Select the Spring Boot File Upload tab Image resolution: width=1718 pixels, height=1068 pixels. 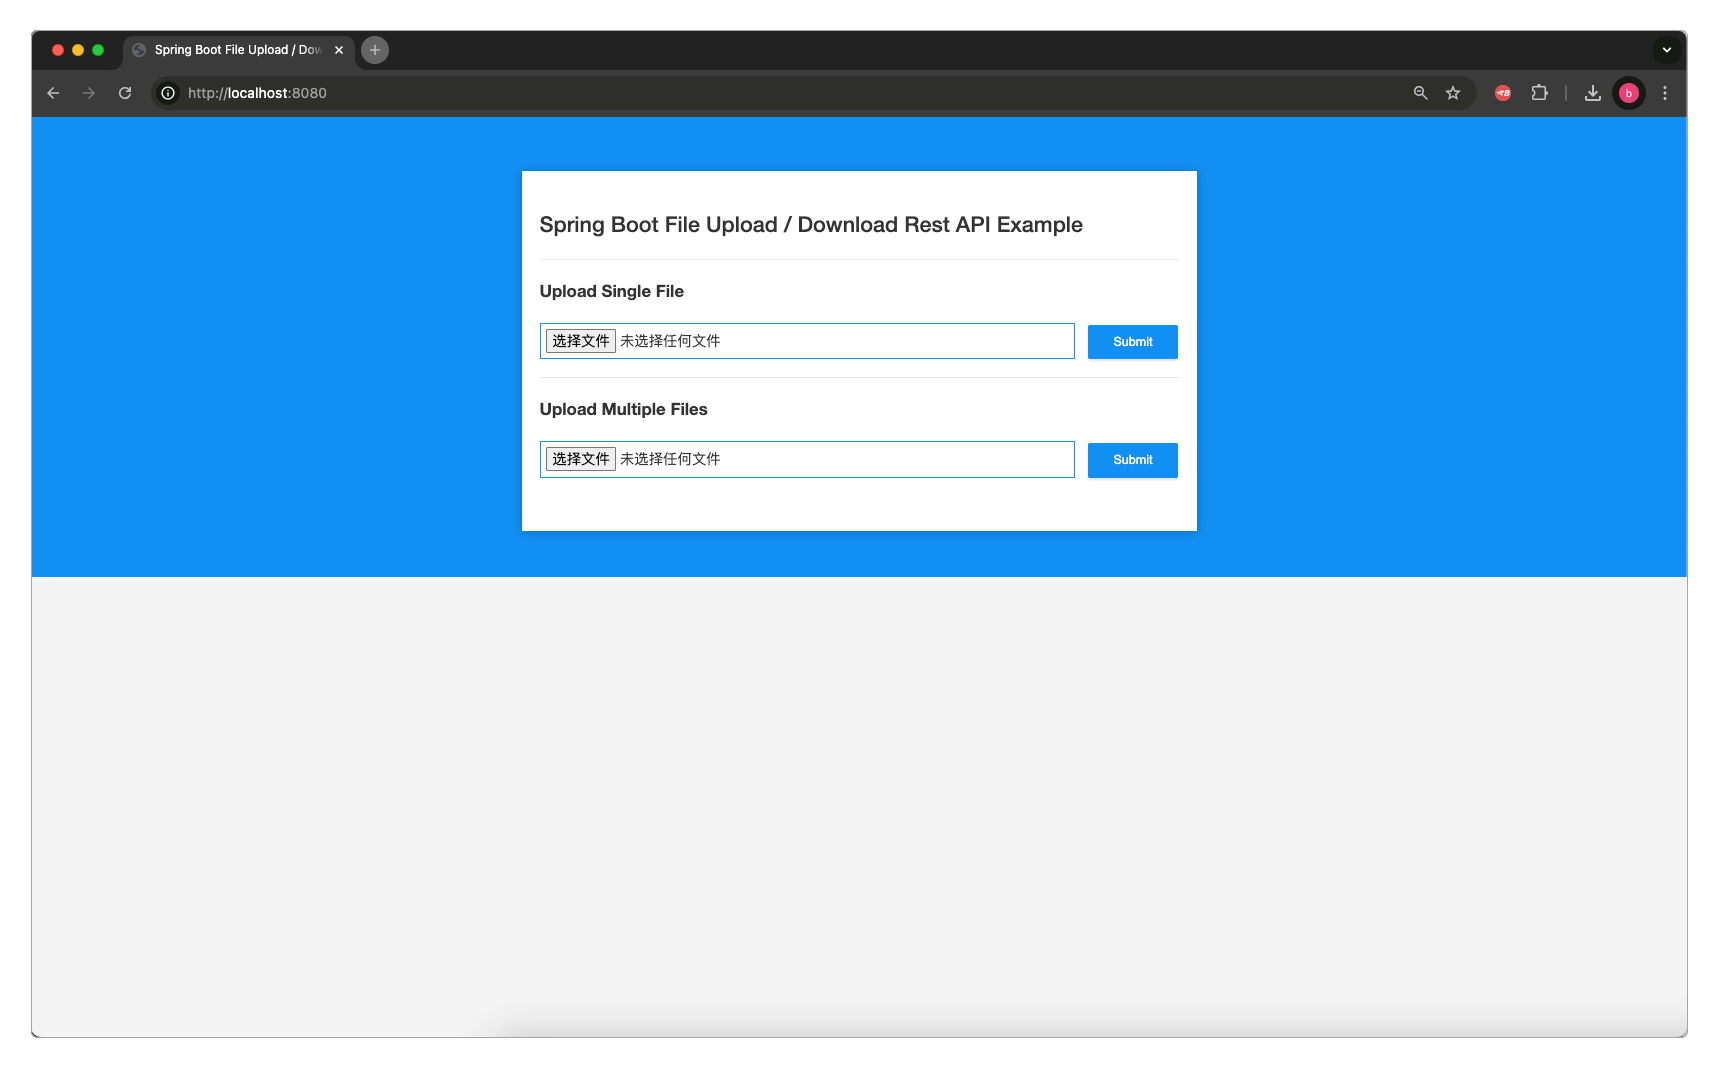pos(238,50)
